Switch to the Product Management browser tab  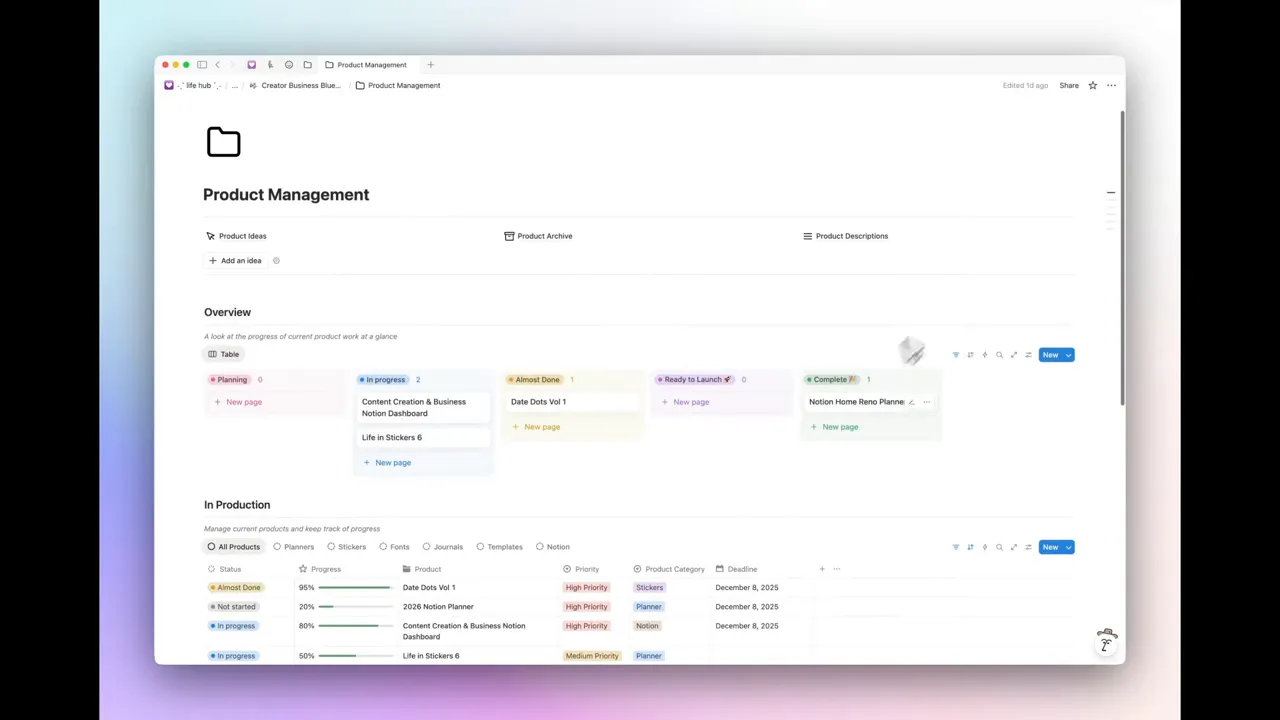(x=371, y=64)
